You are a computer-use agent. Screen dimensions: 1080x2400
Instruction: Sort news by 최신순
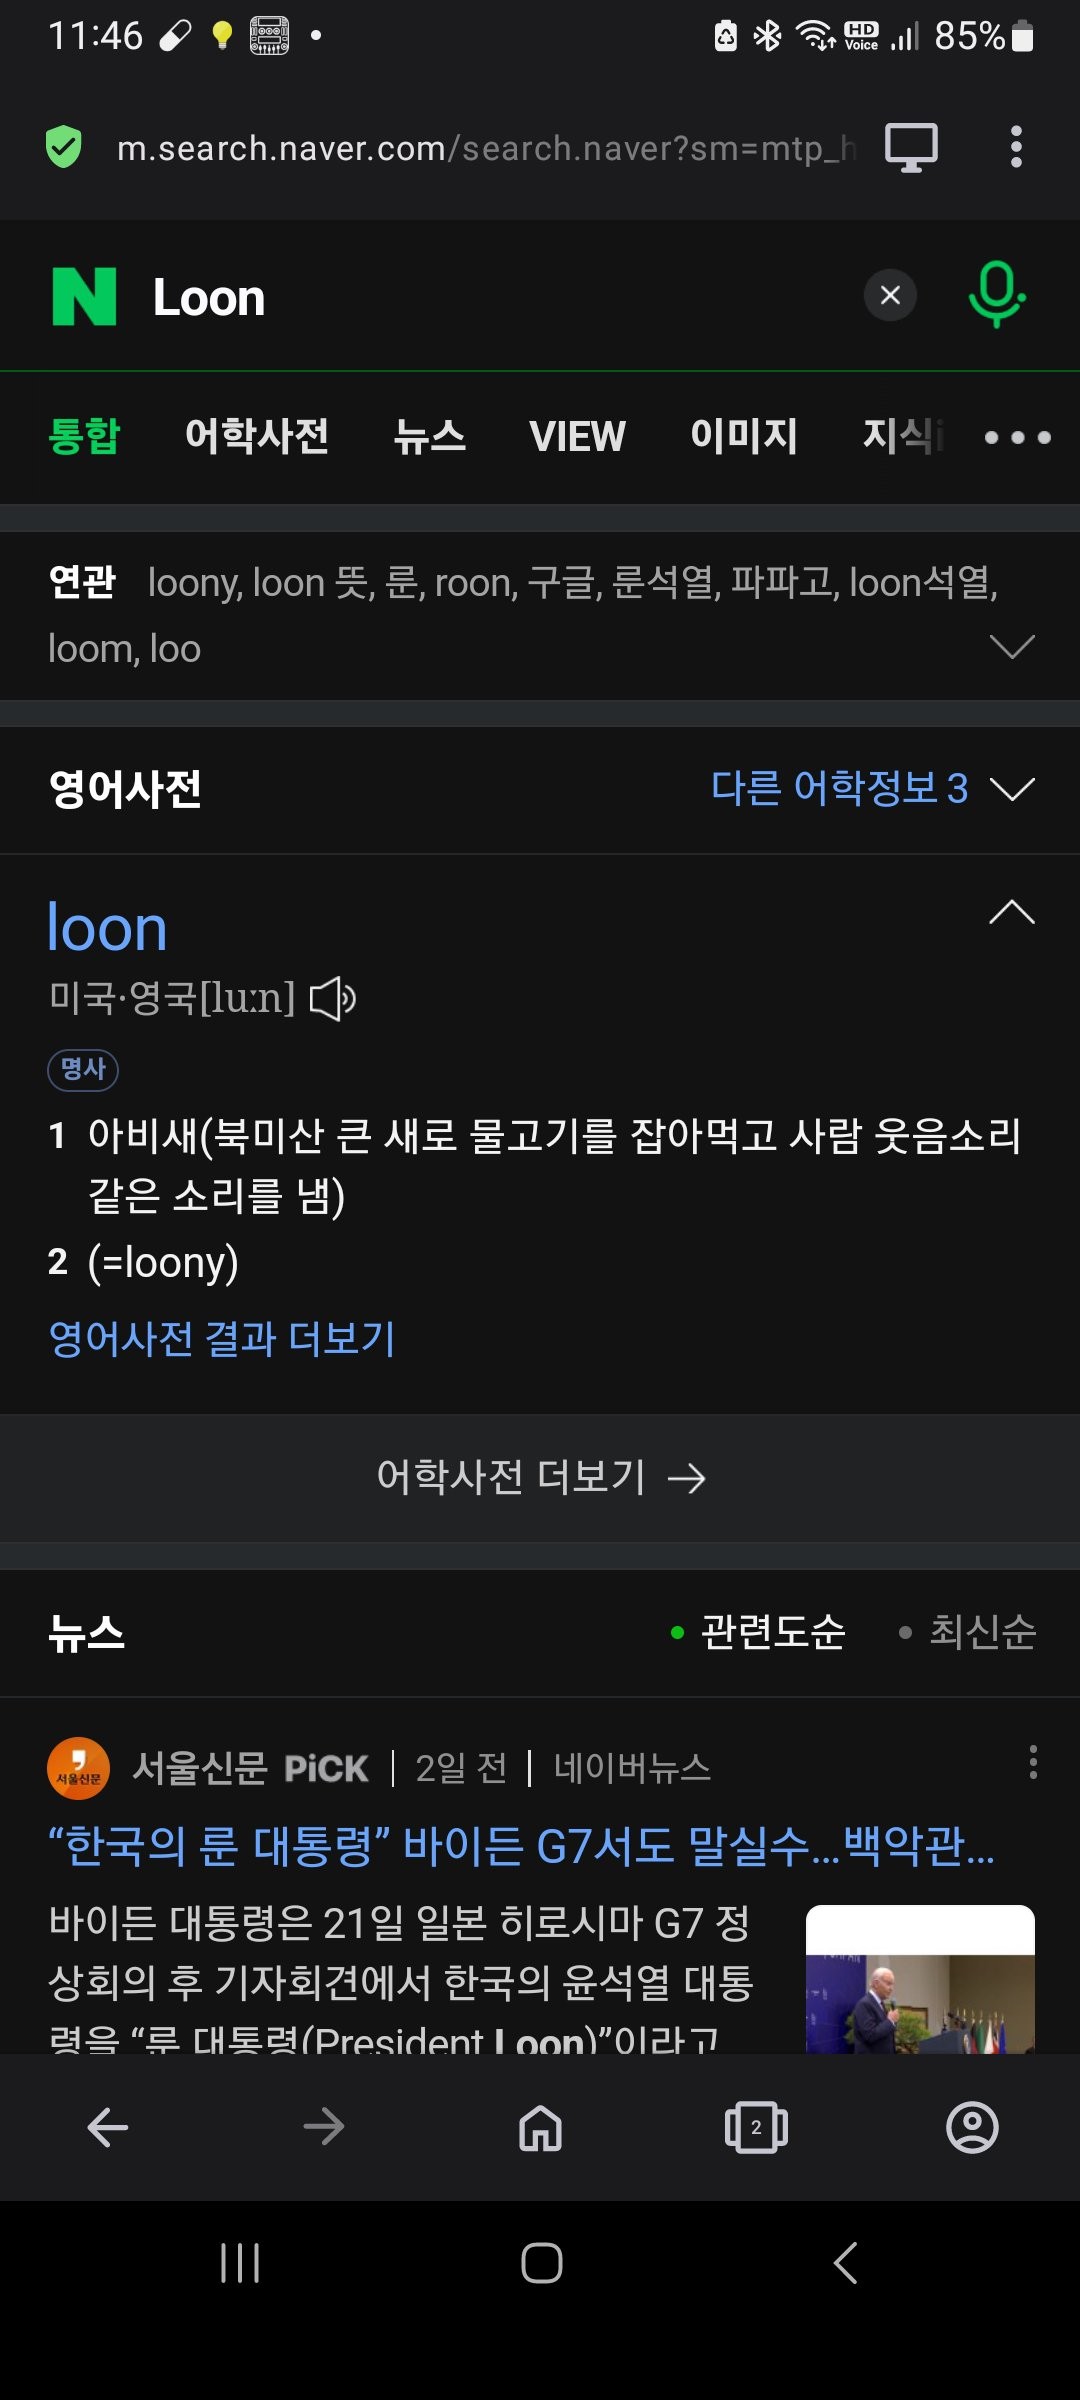point(967,1632)
